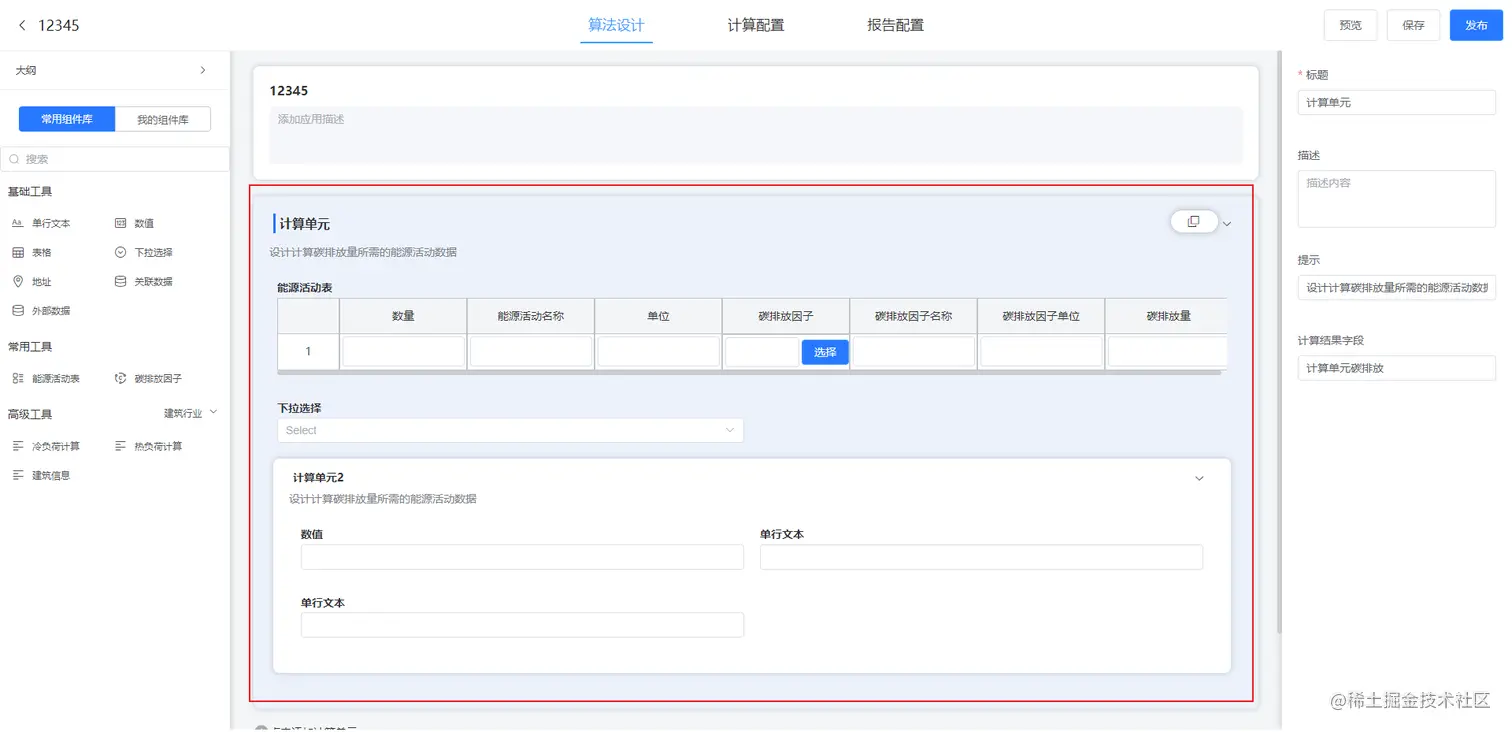Open the Select dropdown under 下拉选择
This screenshot has width=1512, height=732.
pyautogui.click(x=510, y=430)
